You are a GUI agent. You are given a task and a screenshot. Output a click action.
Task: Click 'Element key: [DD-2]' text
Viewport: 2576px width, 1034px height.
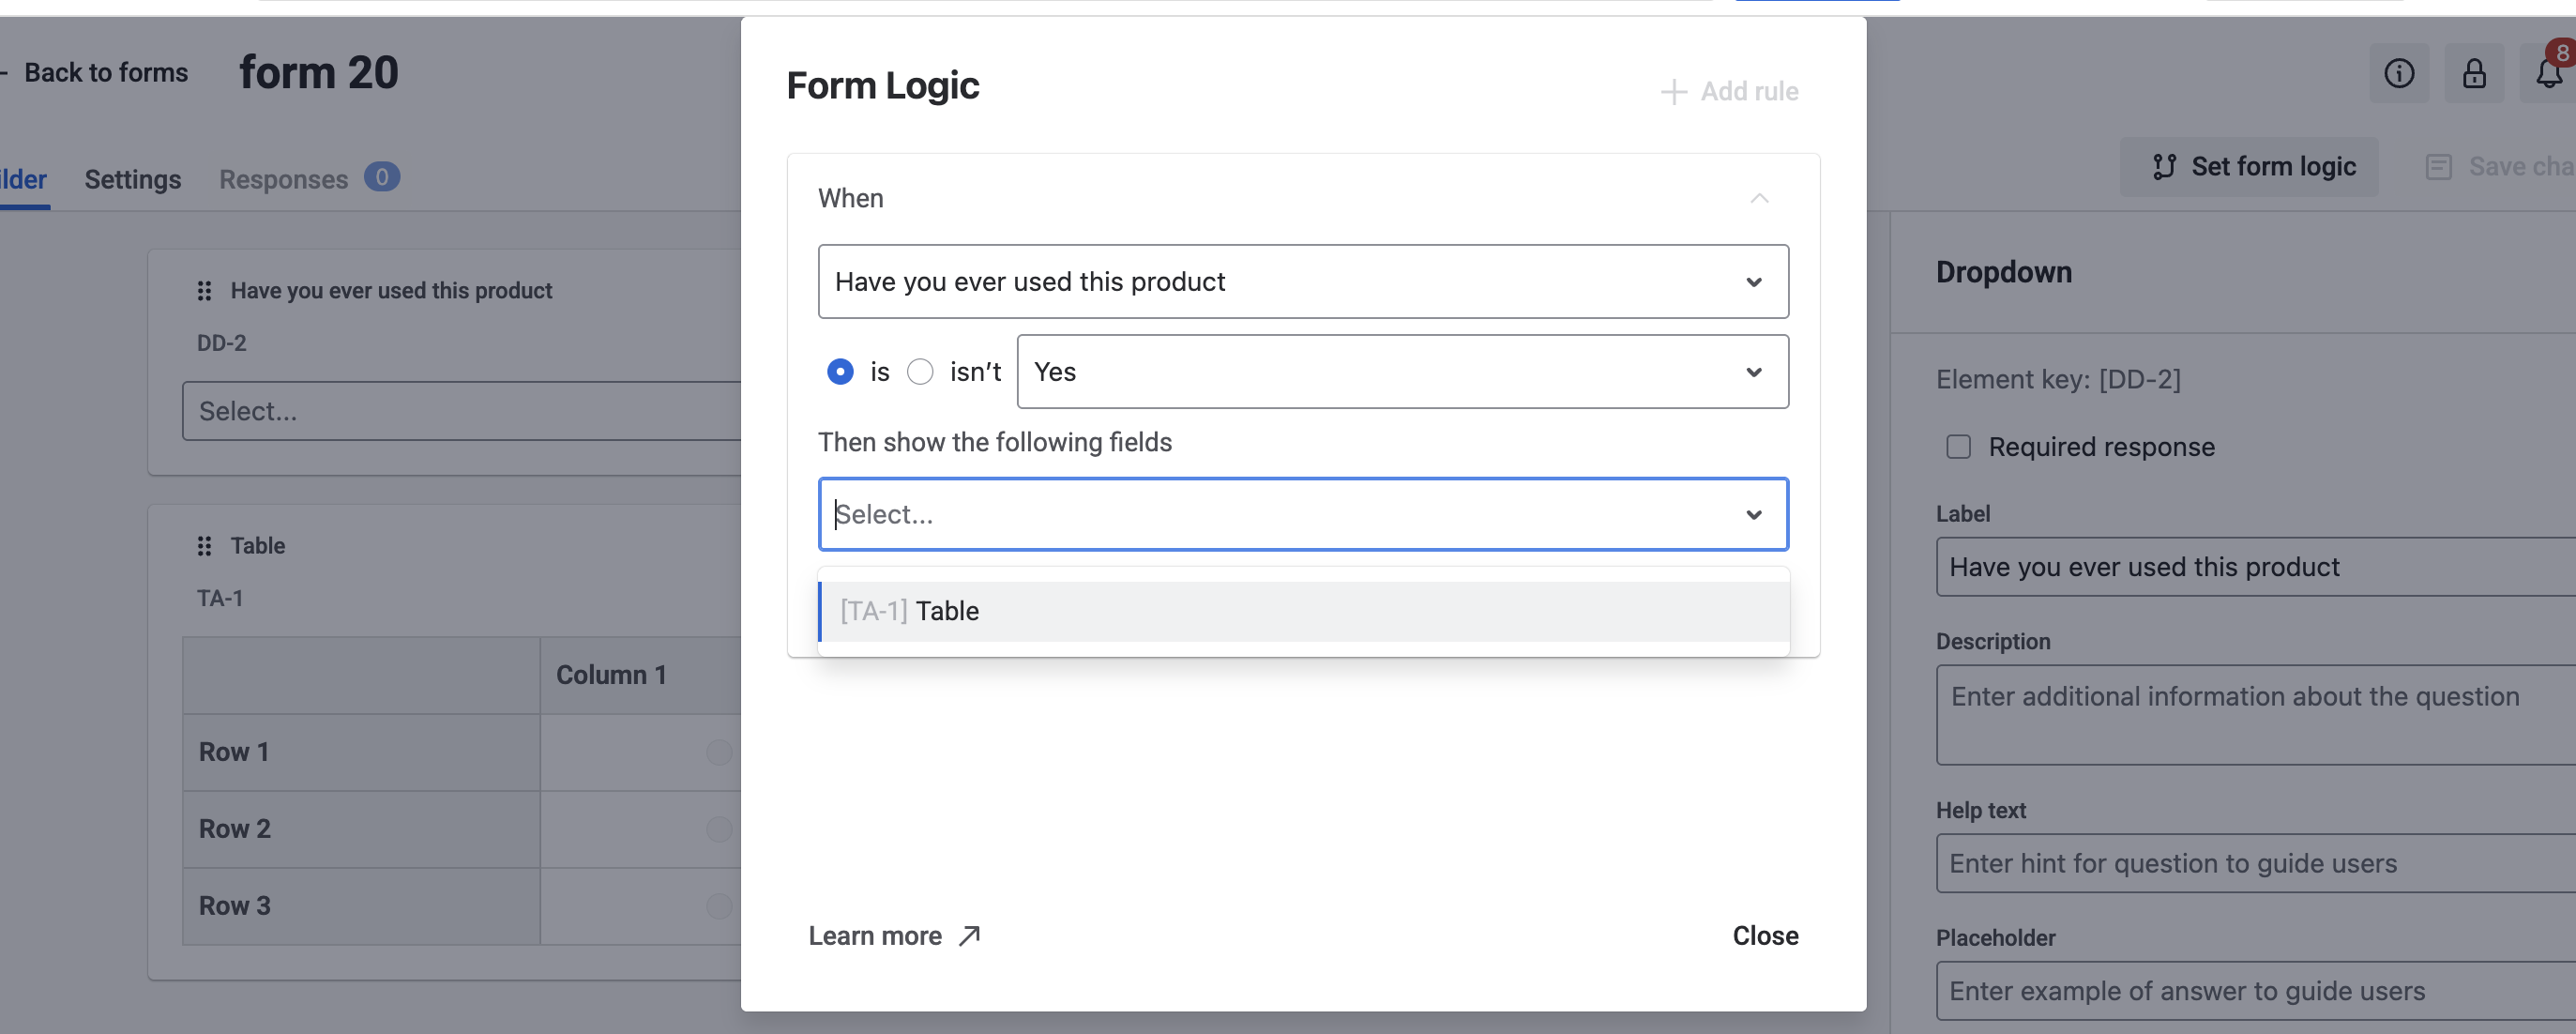coord(2058,380)
